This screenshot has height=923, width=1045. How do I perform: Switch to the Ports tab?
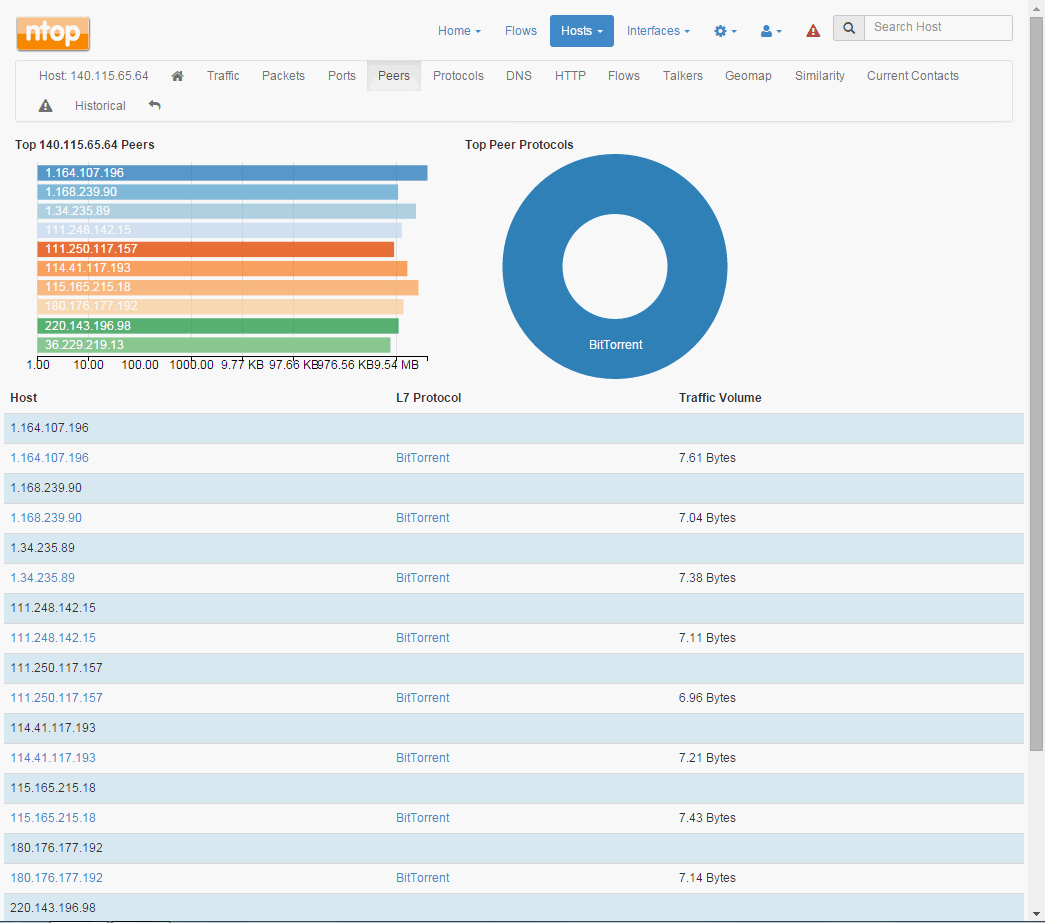(342, 76)
